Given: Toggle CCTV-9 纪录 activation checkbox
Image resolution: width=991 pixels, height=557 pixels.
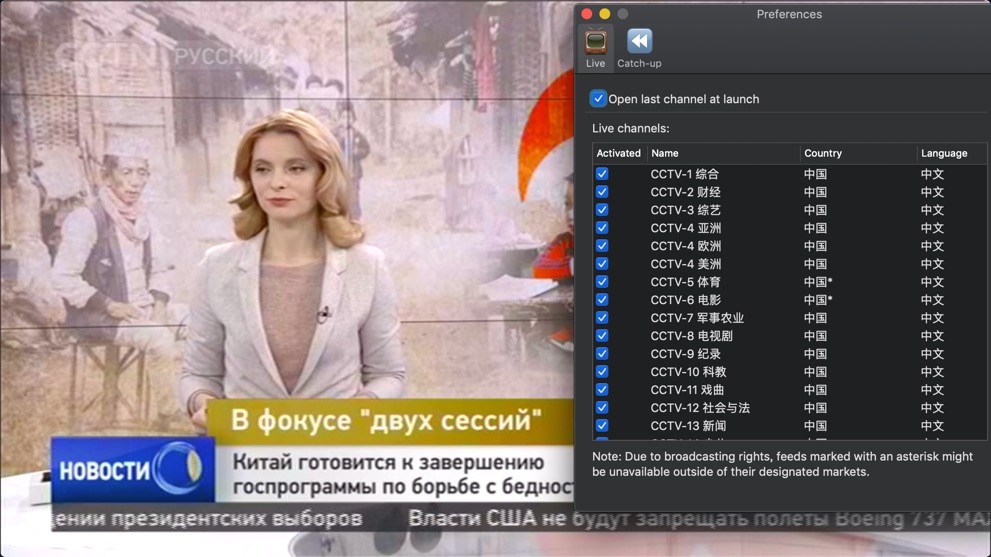Looking at the screenshot, I should pos(602,354).
